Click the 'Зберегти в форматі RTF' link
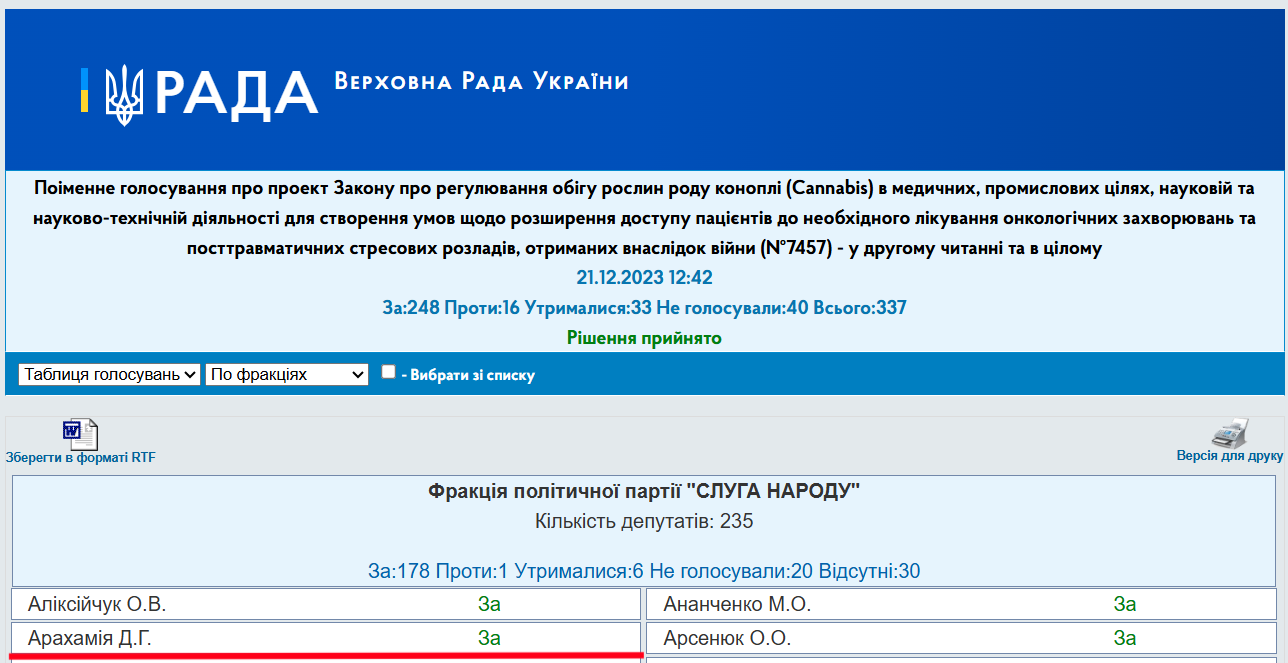Image resolution: width=1288 pixels, height=663 pixels. (80, 455)
